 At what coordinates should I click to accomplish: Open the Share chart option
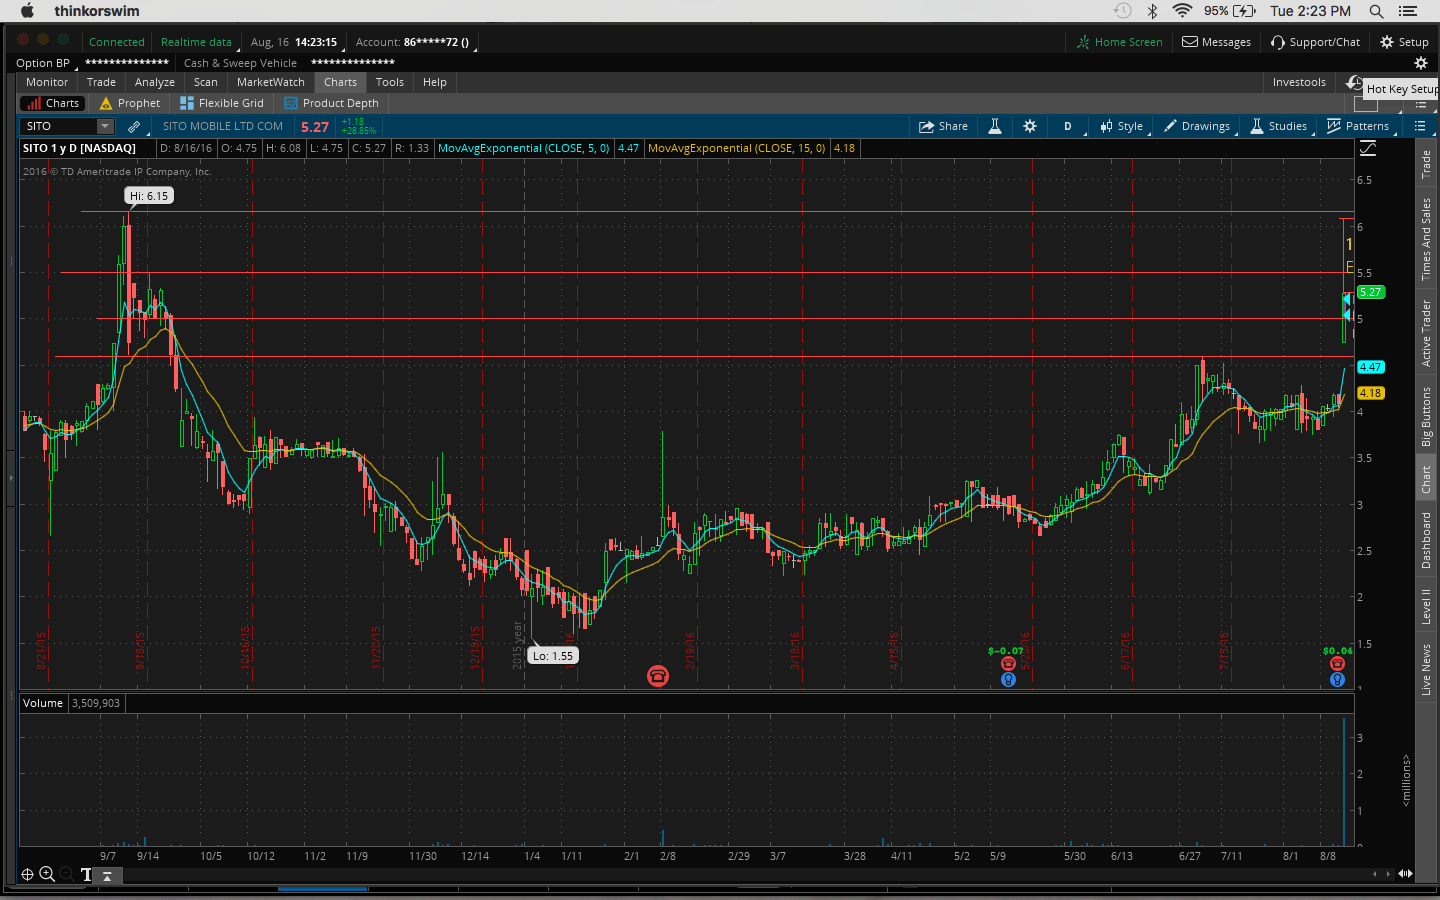[x=943, y=126]
